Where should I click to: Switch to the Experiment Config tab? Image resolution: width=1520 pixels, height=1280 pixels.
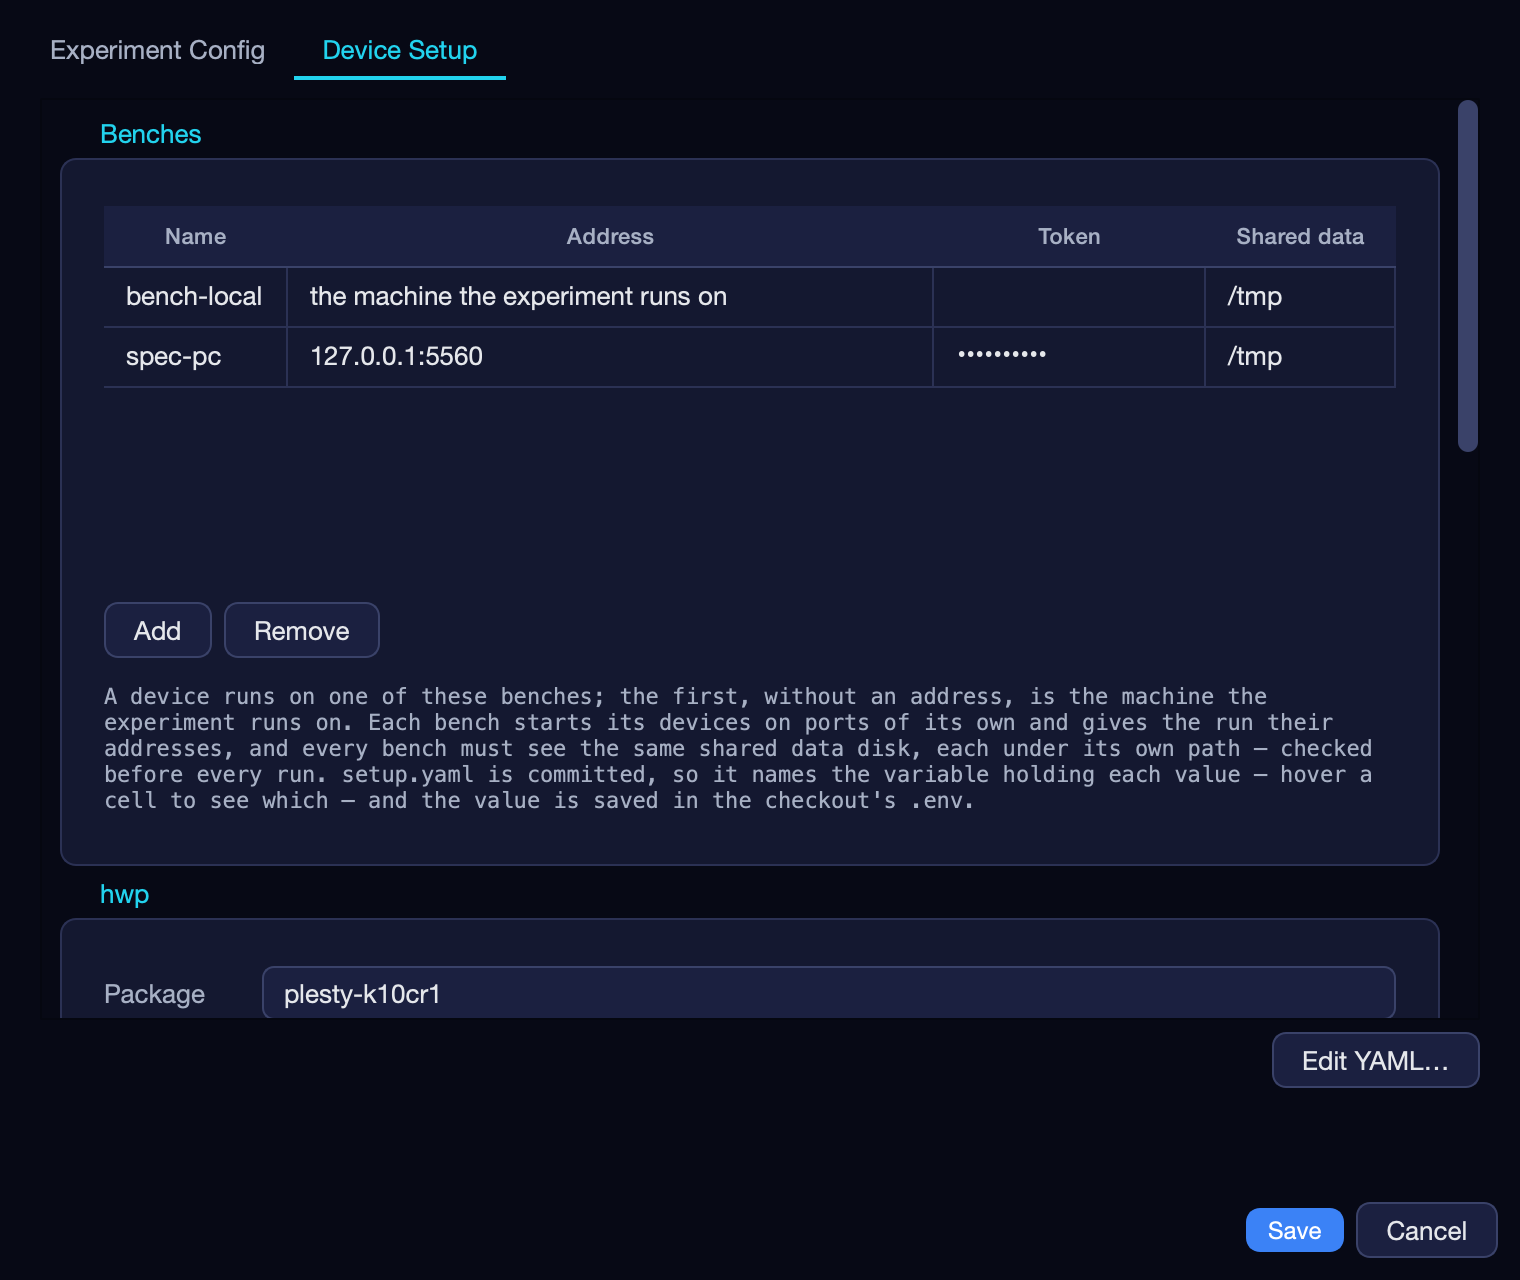click(x=158, y=50)
